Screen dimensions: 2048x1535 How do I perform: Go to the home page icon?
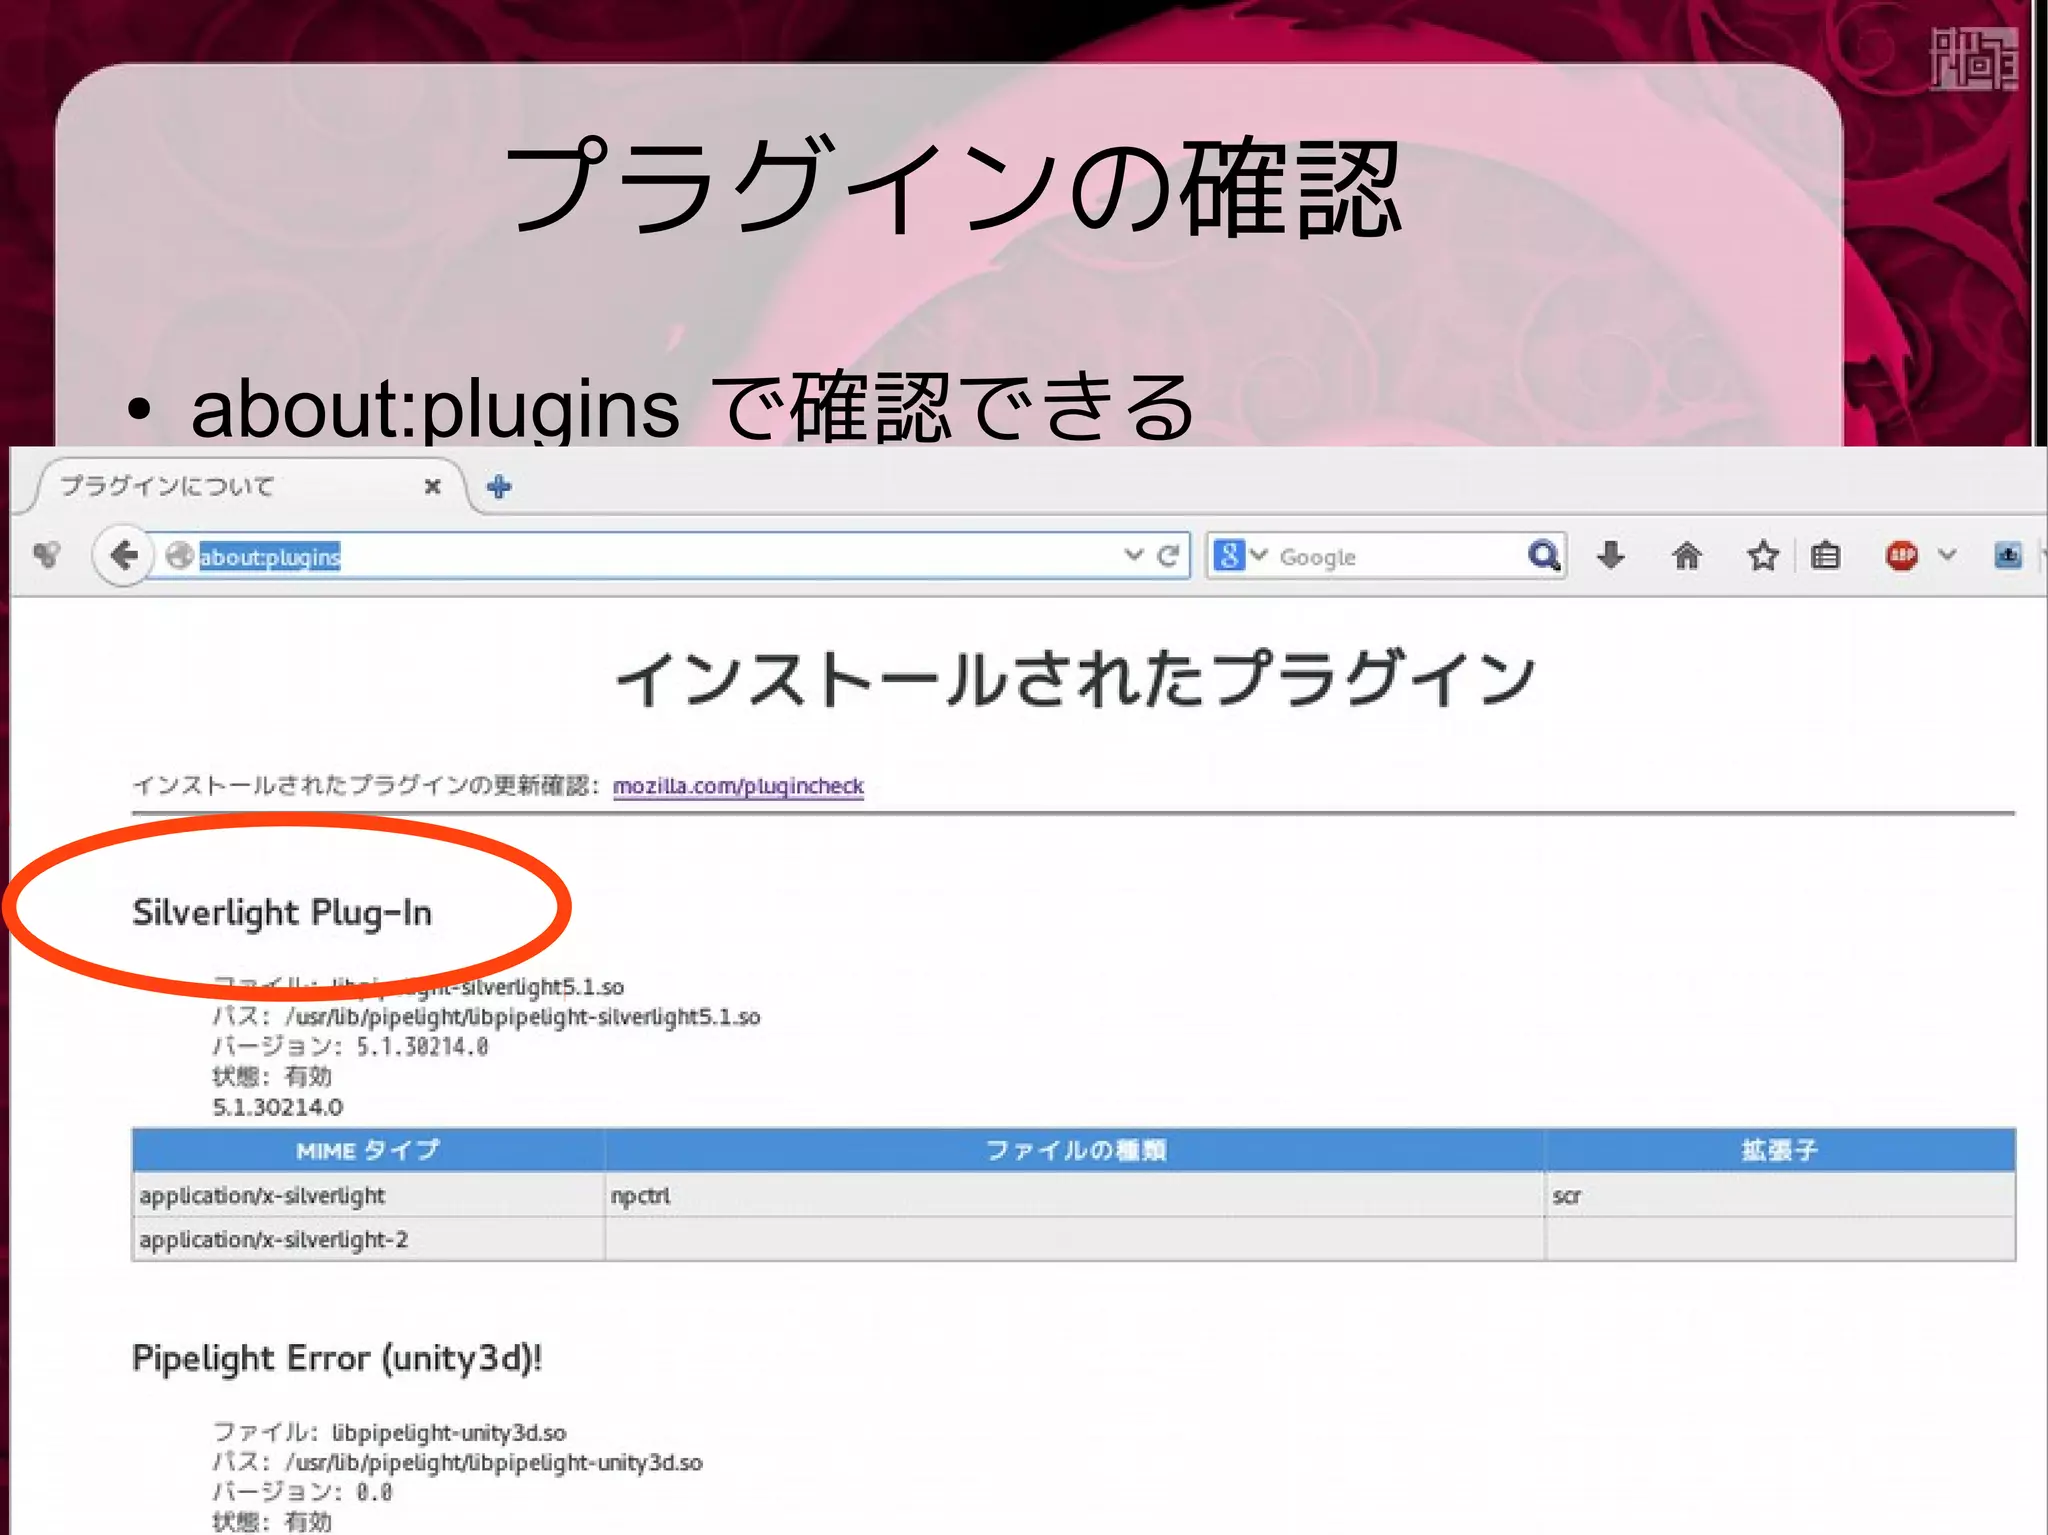[x=1687, y=555]
